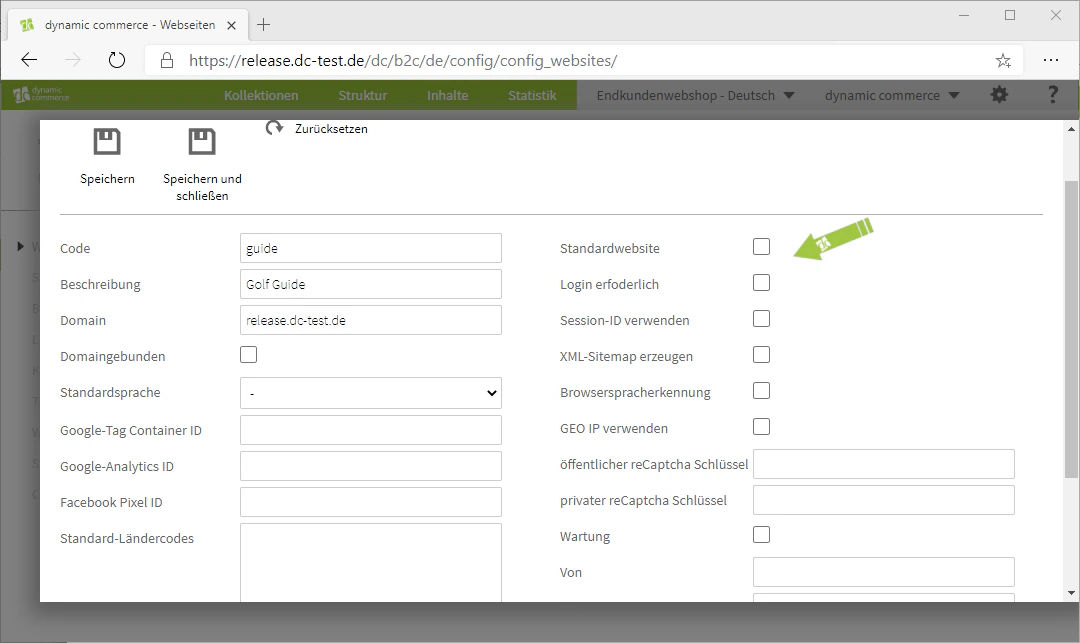Open the dynamic commerce user dropdown

click(892, 95)
